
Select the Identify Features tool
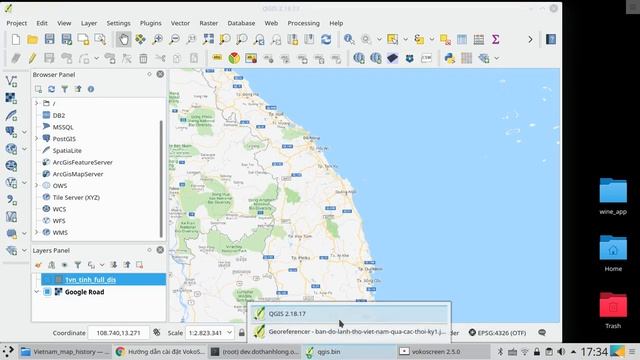349,39
